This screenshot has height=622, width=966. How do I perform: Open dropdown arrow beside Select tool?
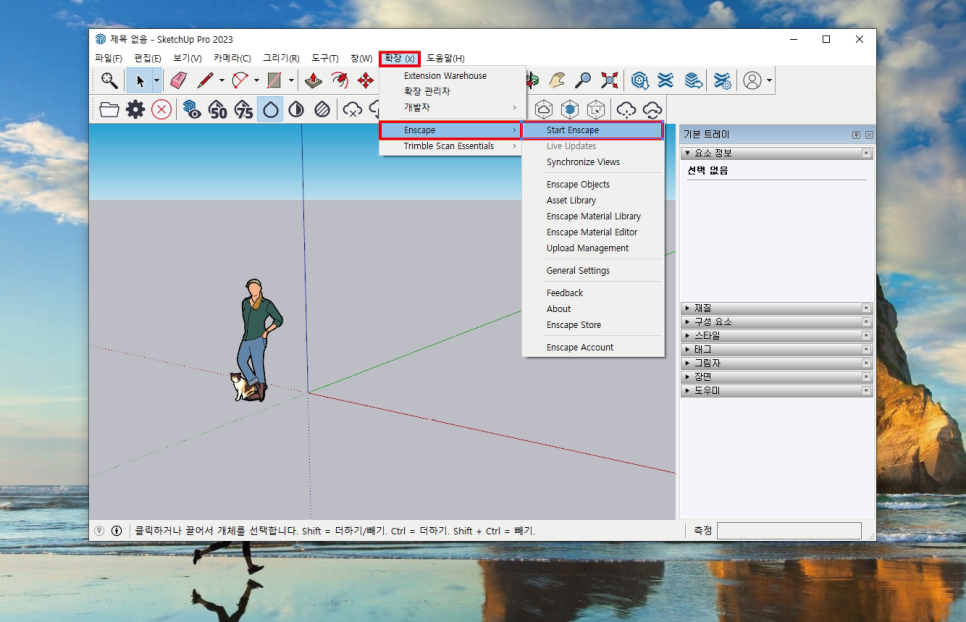tap(156, 81)
